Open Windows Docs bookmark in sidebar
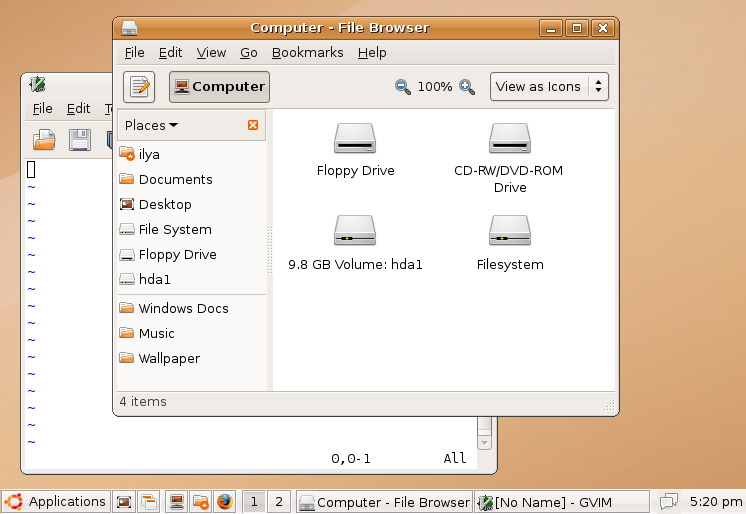The height and width of the screenshot is (514, 746). coord(191,308)
